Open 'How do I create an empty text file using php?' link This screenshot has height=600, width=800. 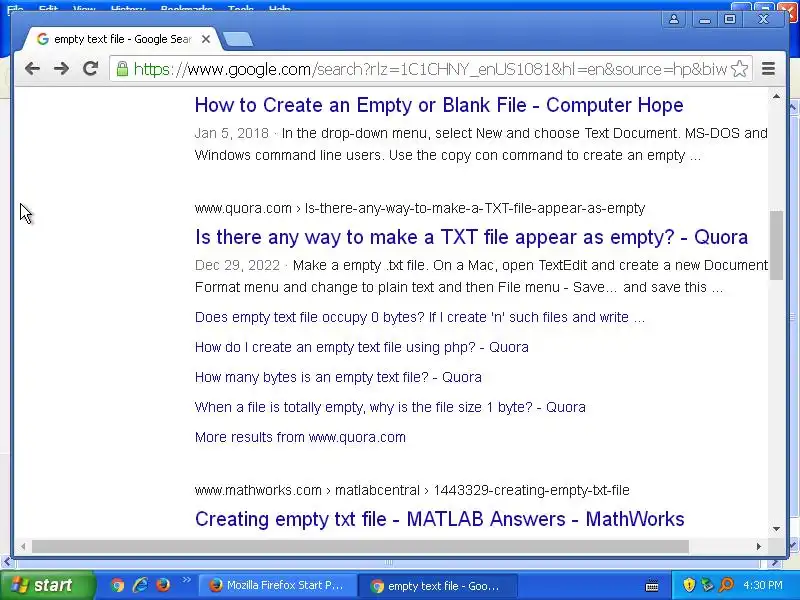[362, 347]
